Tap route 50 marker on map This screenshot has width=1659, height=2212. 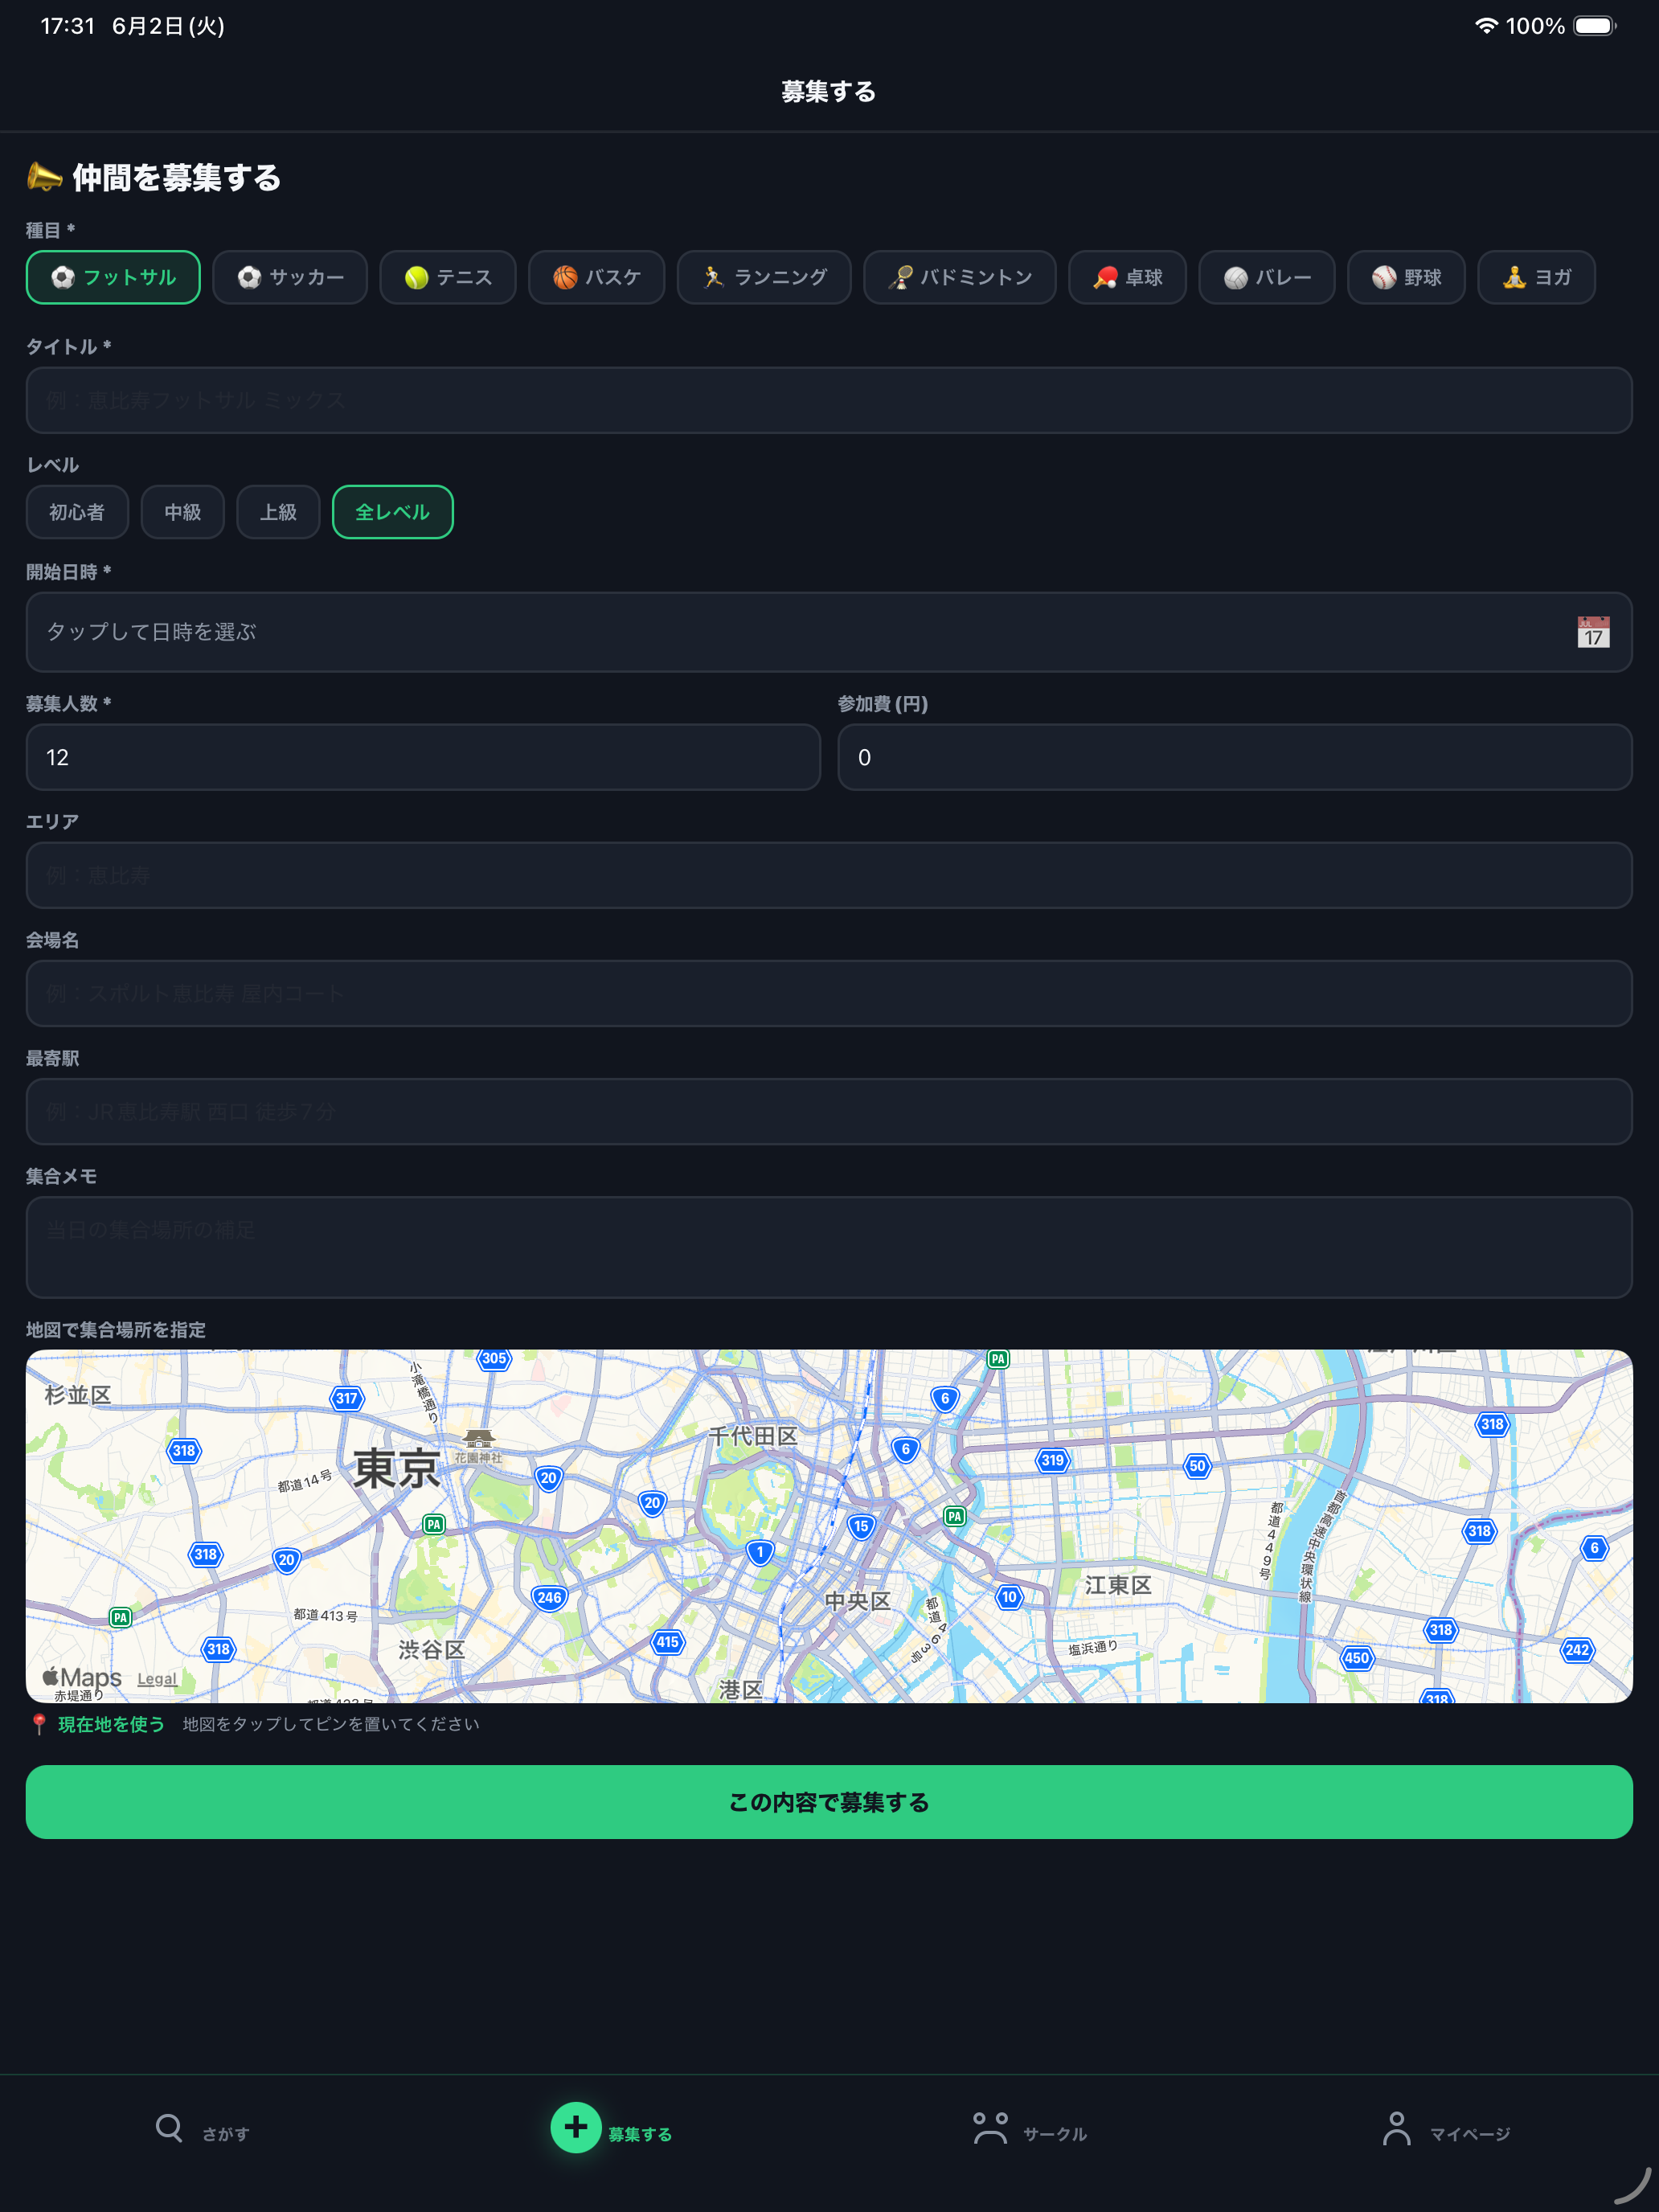coord(1197,1466)
